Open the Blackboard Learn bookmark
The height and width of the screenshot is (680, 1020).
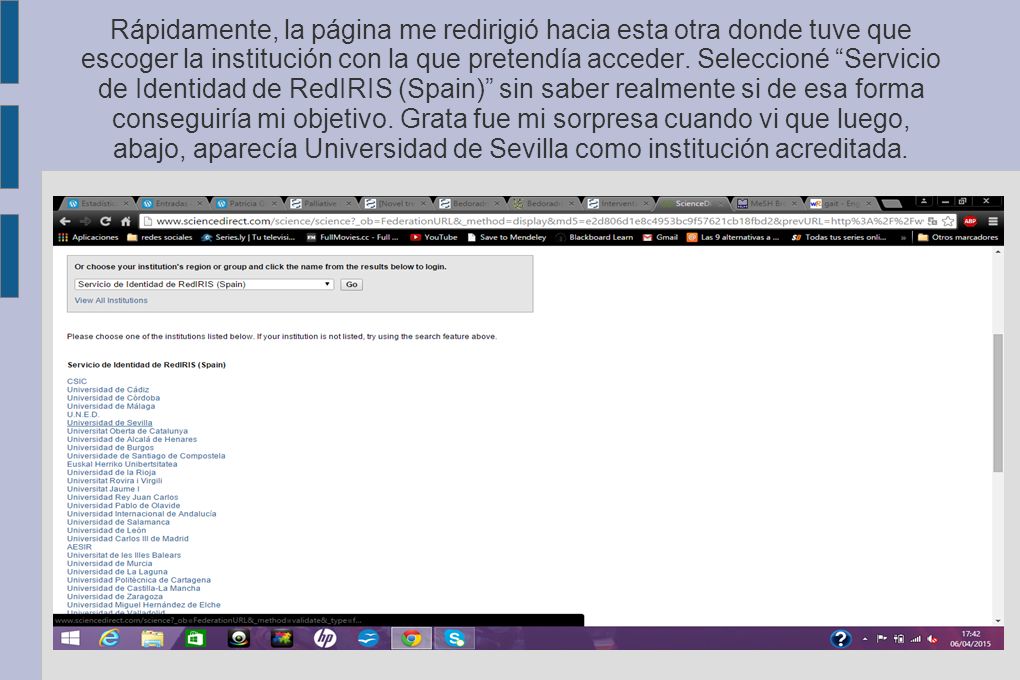pyautogui.click(x=595, y=238)
